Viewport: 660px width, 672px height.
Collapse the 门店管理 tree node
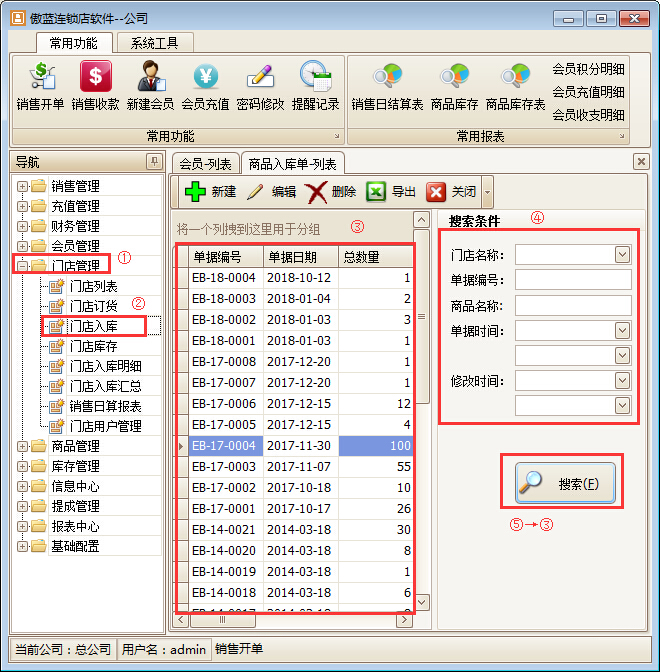[x=22, y=266]
